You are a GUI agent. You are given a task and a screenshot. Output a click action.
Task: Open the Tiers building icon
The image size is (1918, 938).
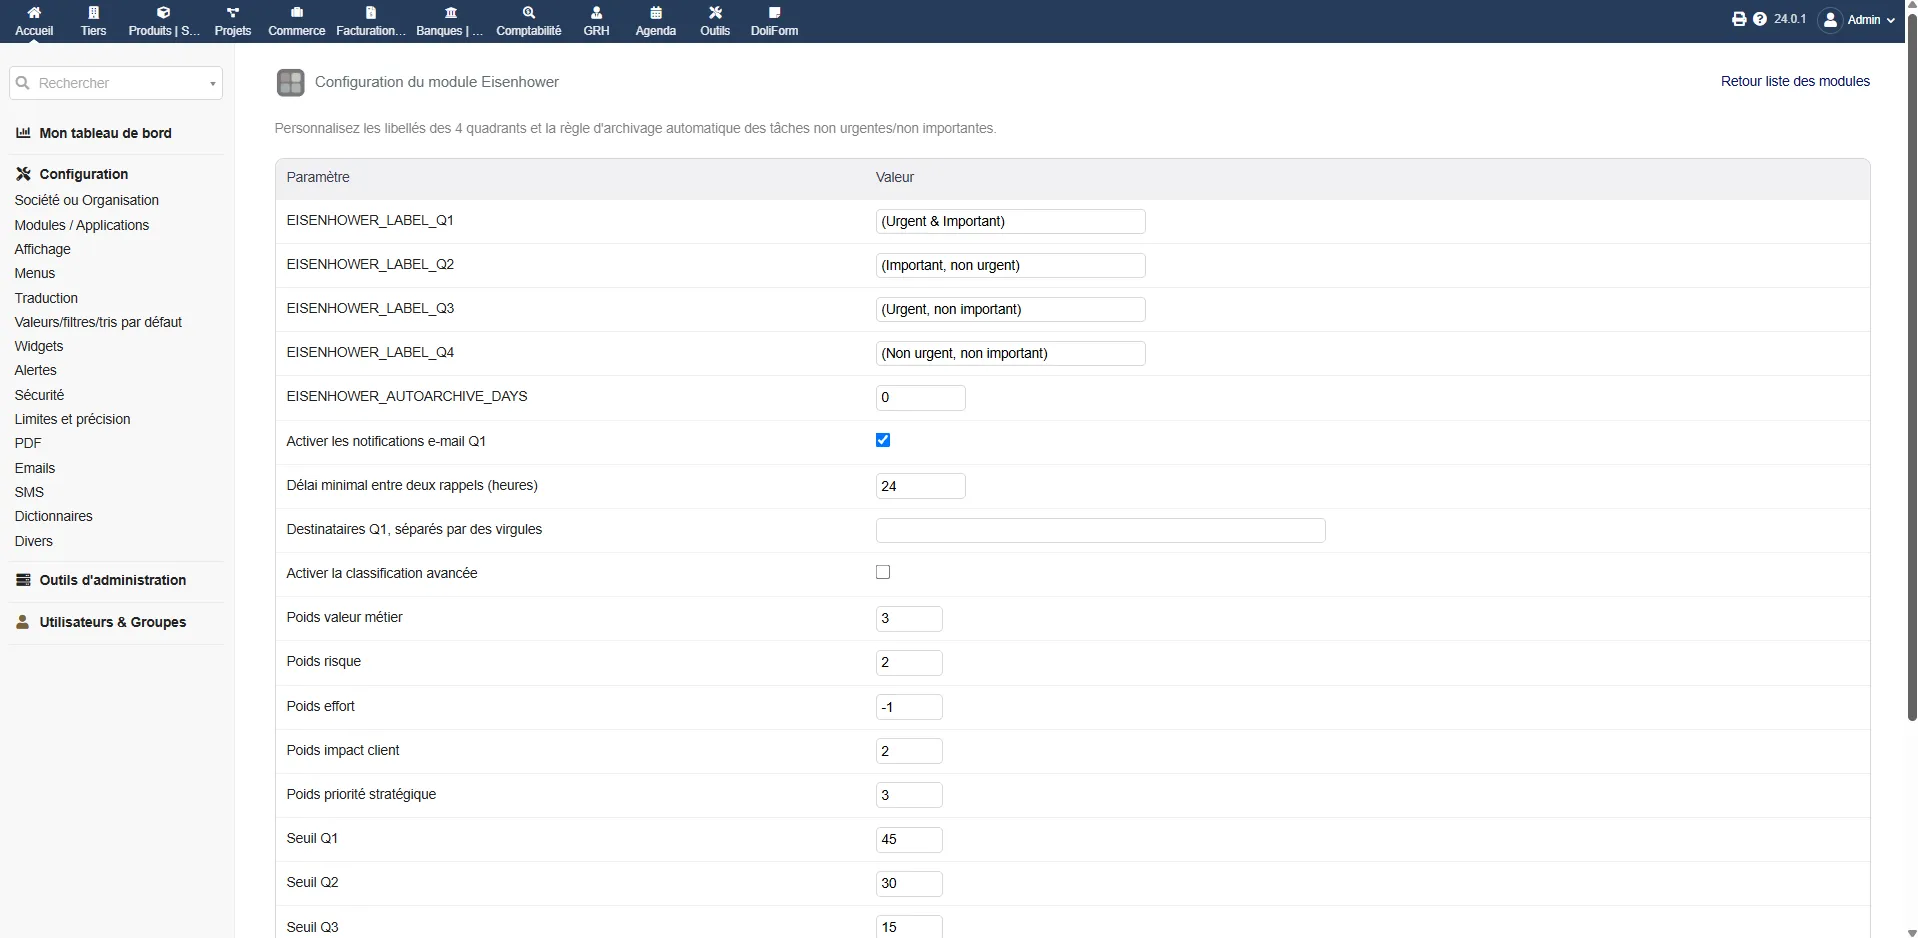click(x=94, y=13)
